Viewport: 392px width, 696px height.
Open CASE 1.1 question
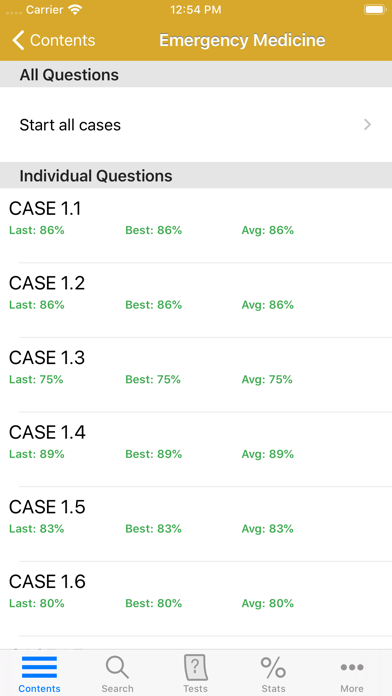point(196,225)
